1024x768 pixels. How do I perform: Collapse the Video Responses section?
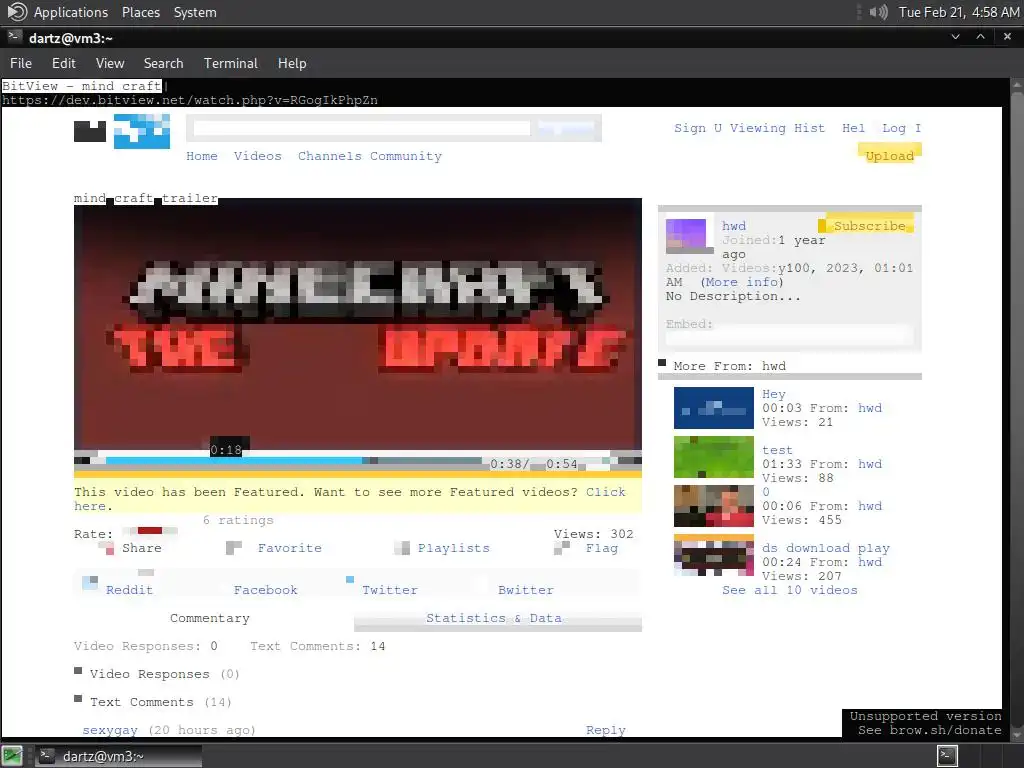[78, 671]
